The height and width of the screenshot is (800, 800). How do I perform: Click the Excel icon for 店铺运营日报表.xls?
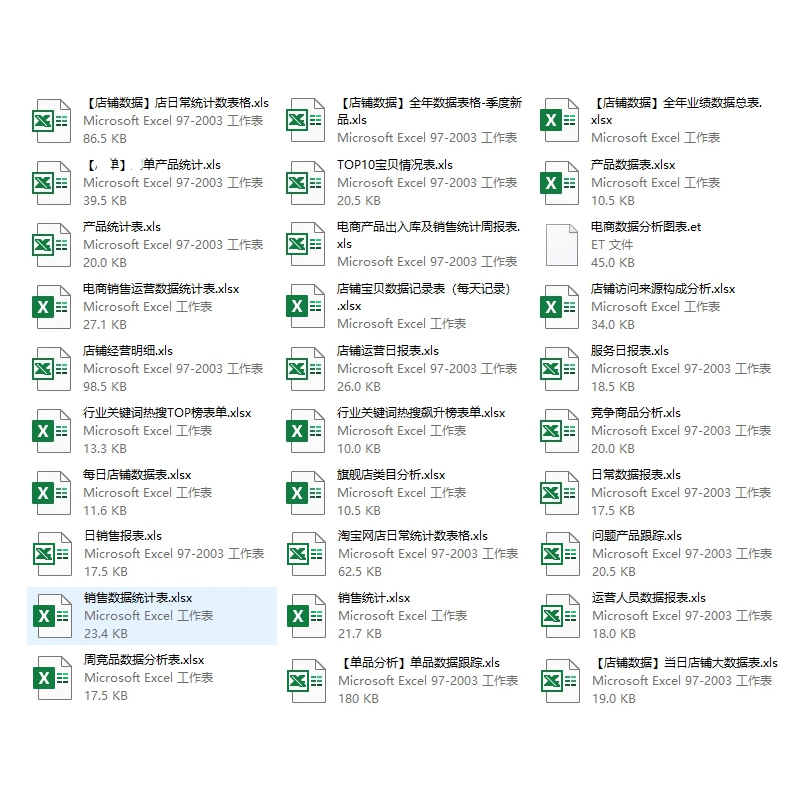coord(306,369)
